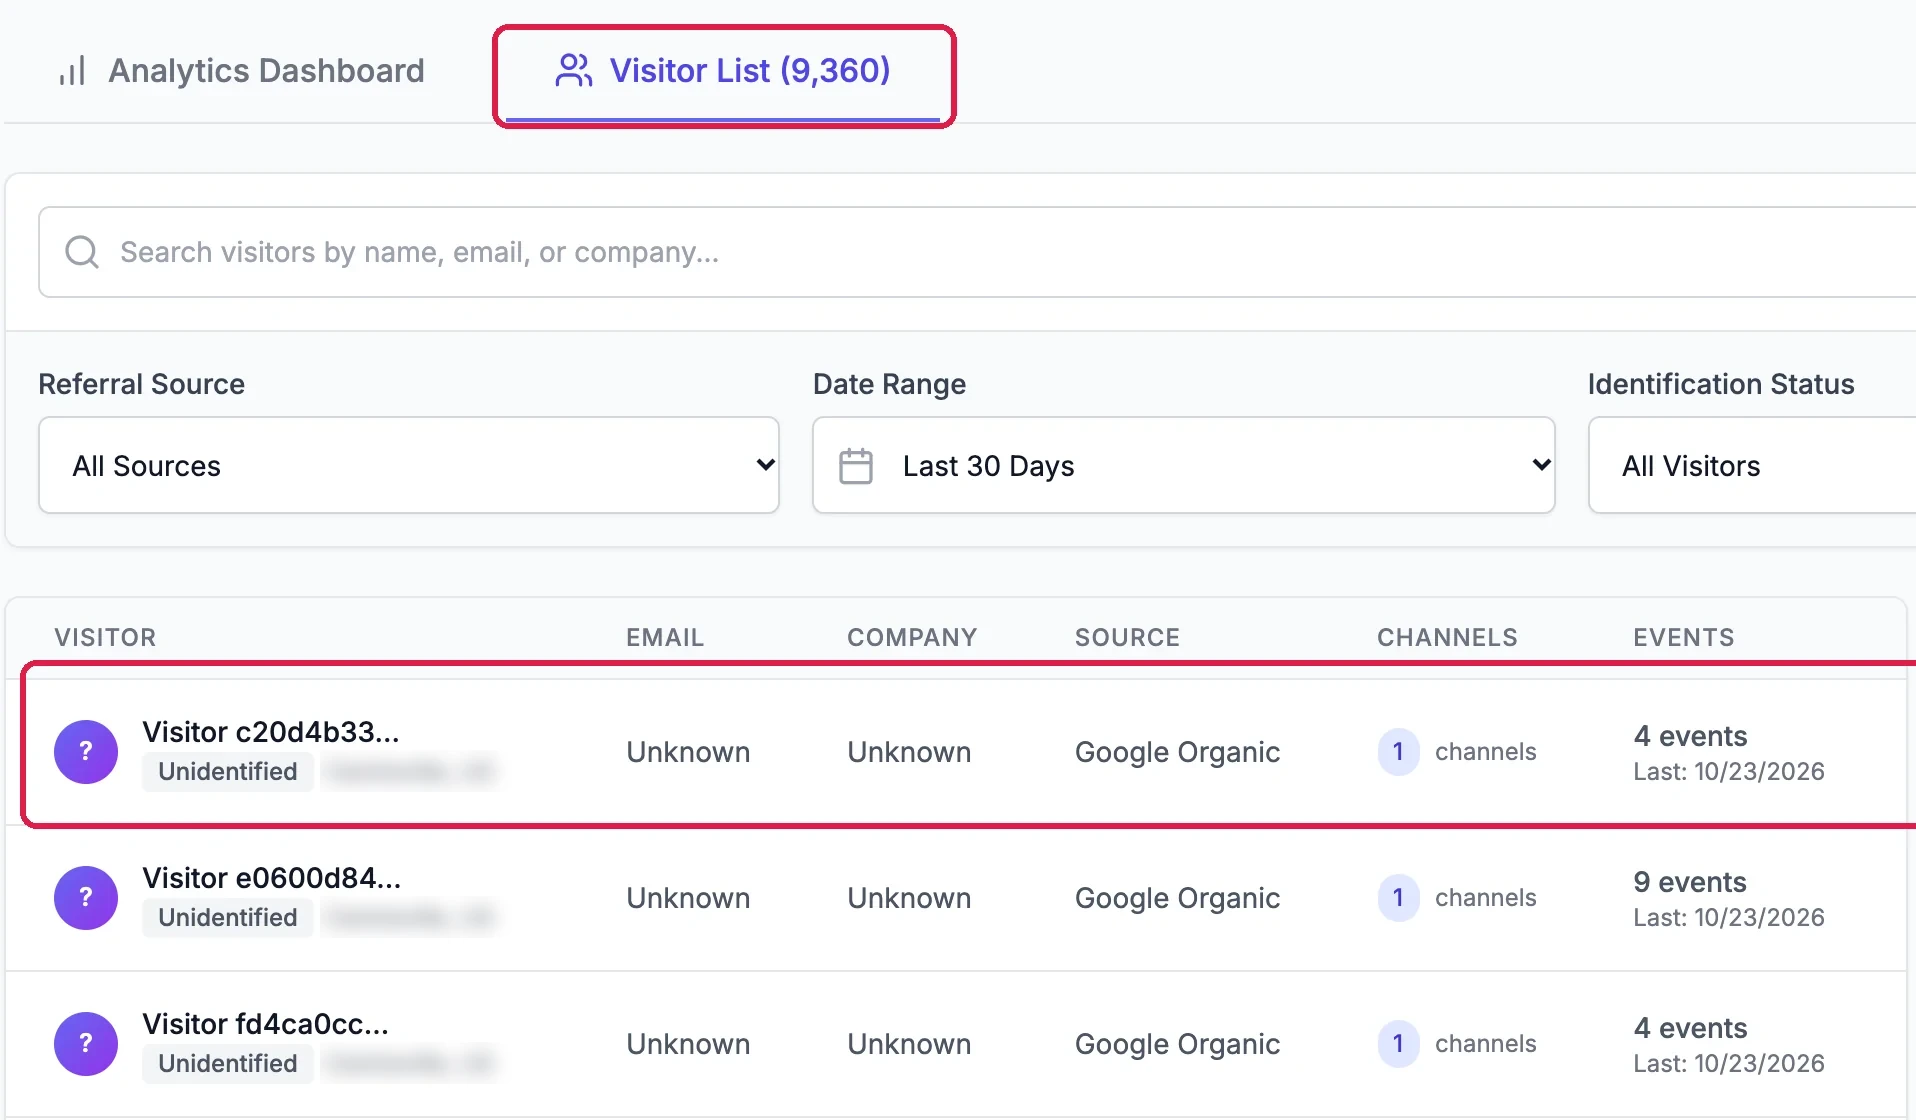Click Unknown email for Visitor e0600d84
Image resolution: width=1916 pixels, height=1120 pixels.
tap(688, 898)
